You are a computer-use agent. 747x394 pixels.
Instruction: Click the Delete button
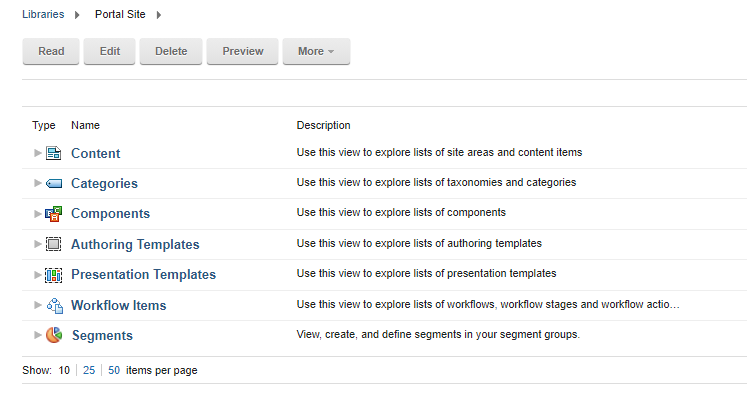click(x=171, y=51)
